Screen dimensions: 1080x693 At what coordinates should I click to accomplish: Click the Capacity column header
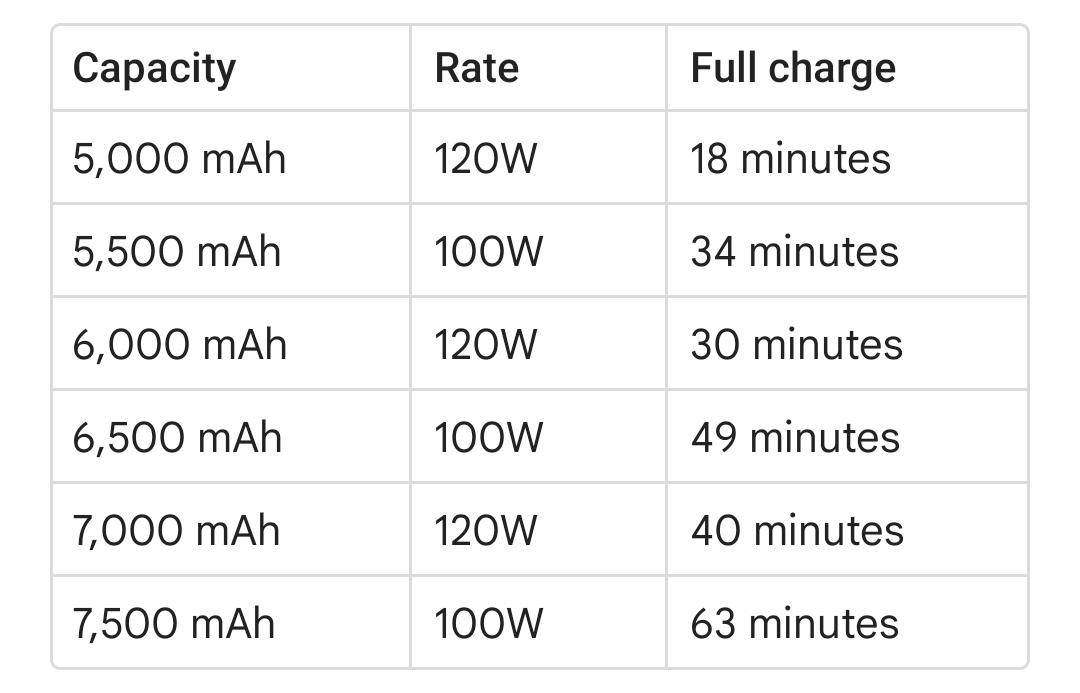click(154, 68)
